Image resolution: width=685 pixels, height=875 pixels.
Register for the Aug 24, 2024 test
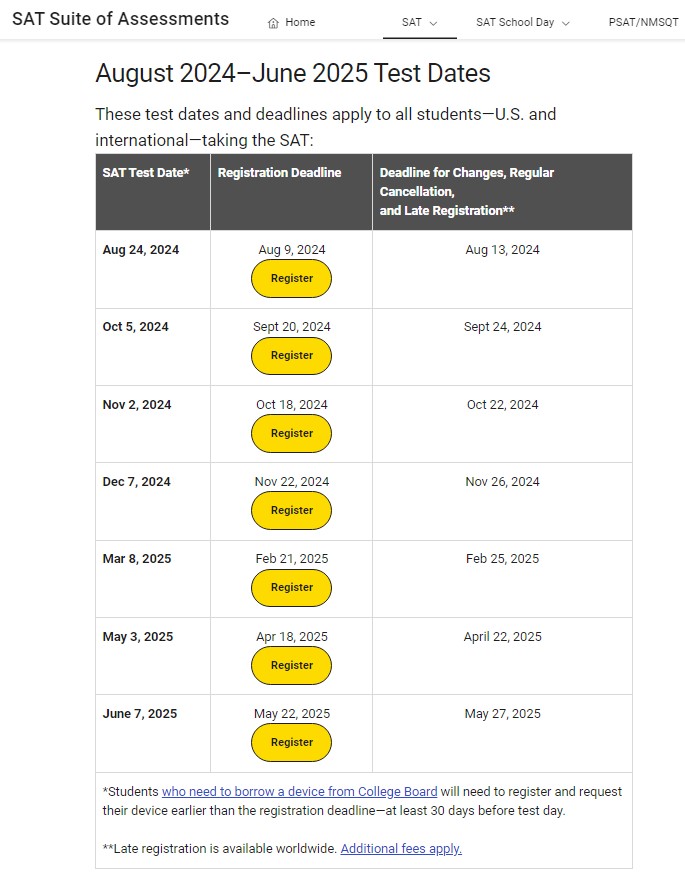(x=291, y=278)
